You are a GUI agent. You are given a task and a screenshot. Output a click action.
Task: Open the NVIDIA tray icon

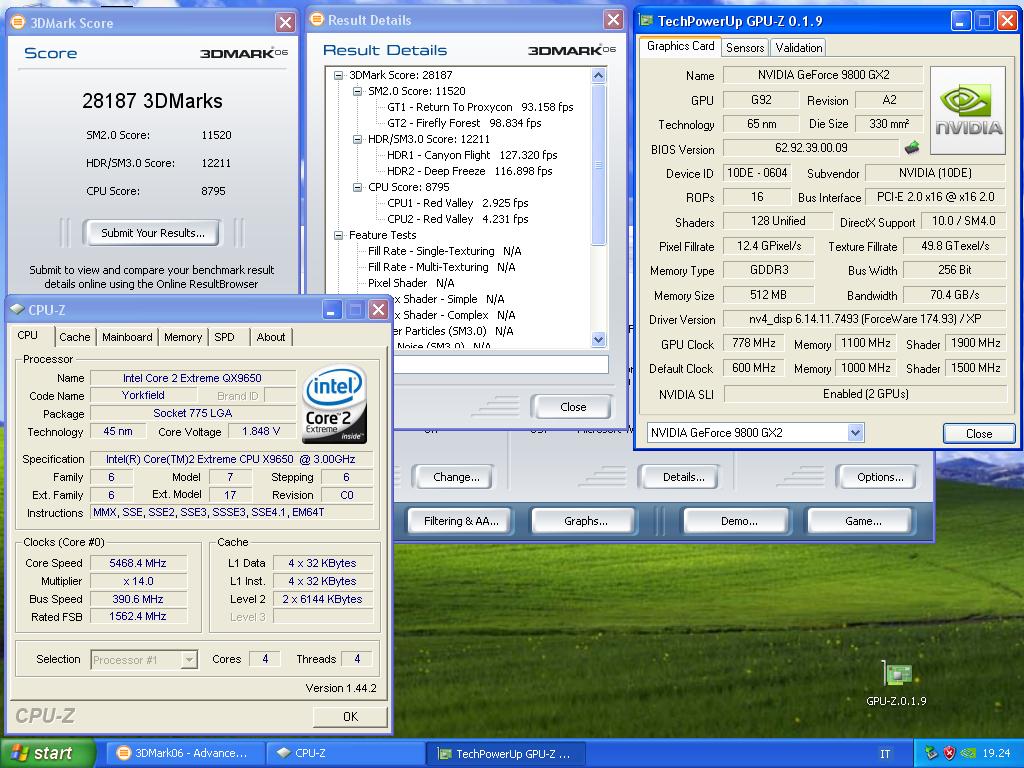tap(968, 753)
